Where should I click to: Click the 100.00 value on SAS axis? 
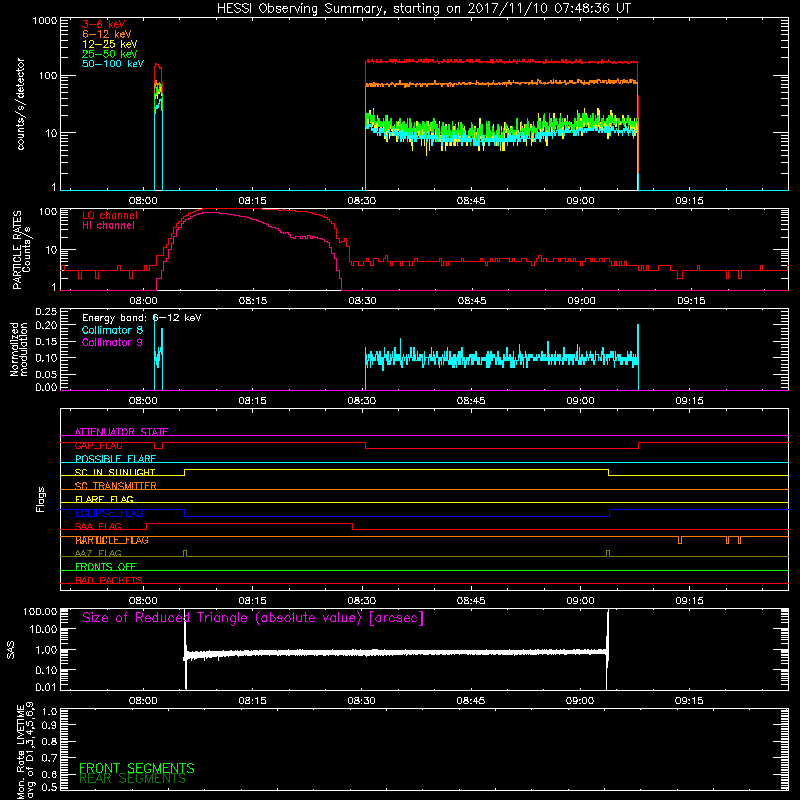pyautogui.click(x=40, y=612)
